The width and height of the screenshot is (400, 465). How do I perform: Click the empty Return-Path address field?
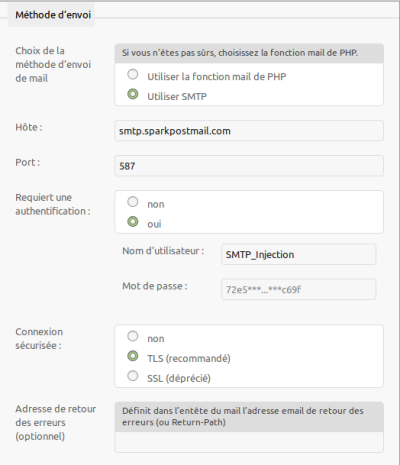(249, 442)
